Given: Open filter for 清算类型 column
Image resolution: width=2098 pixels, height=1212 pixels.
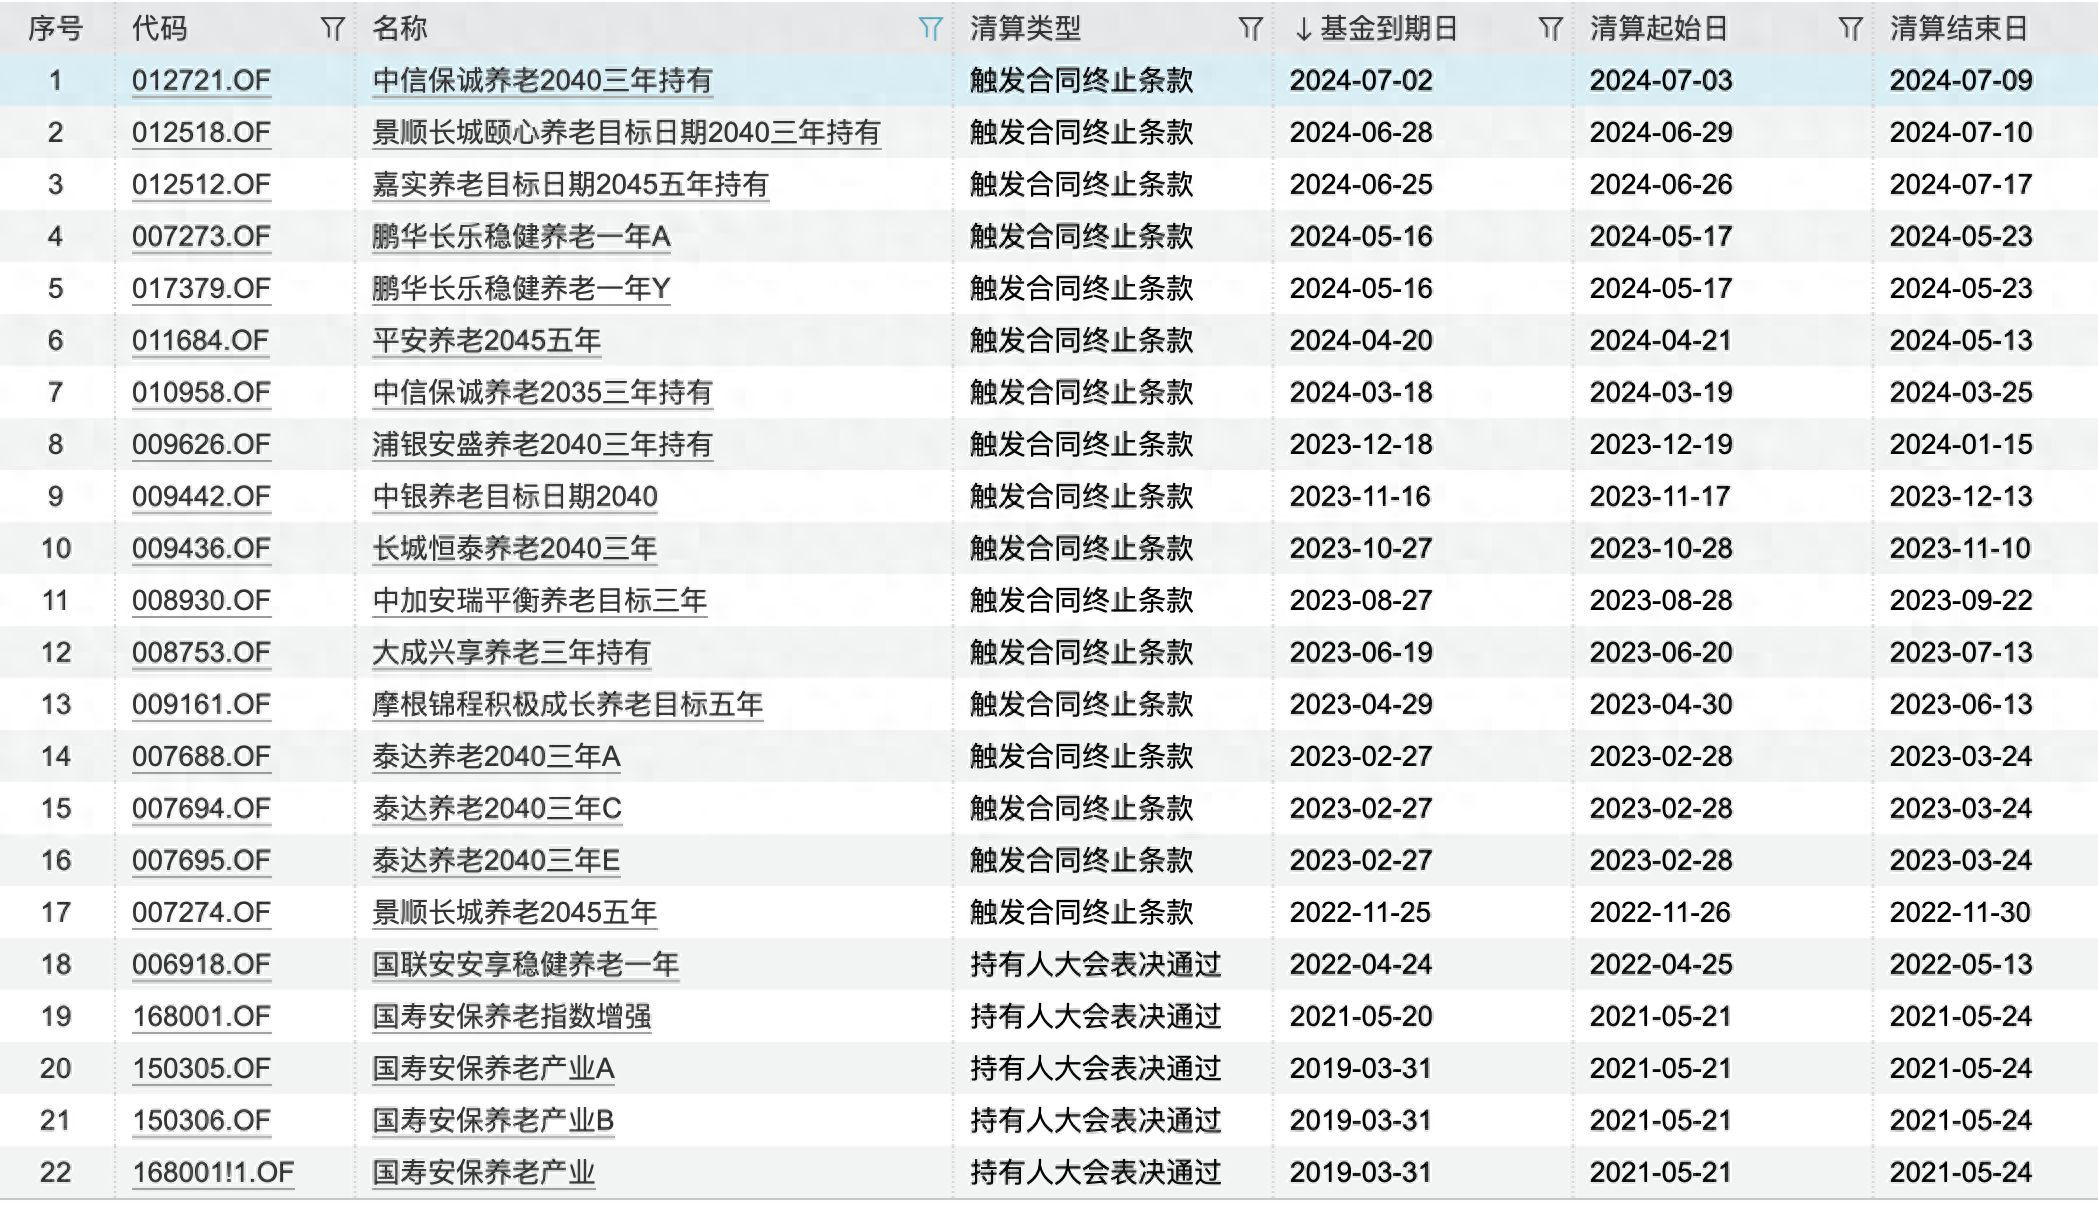Looking at the screenshot, I should [1250, 29].
